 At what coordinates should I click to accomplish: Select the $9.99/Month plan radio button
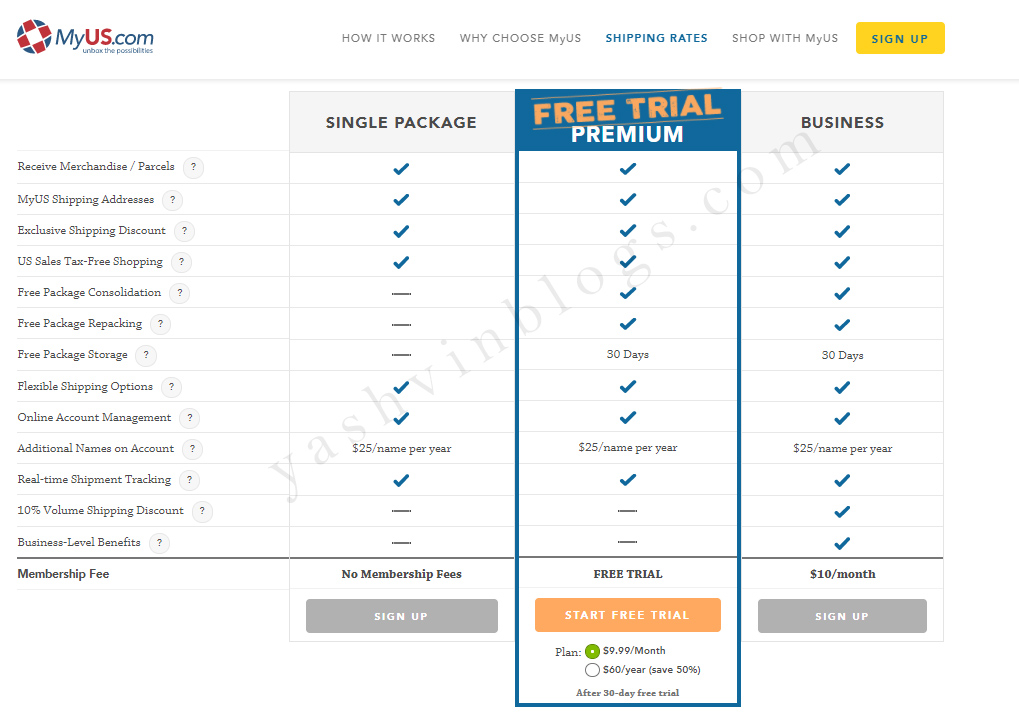592,651
